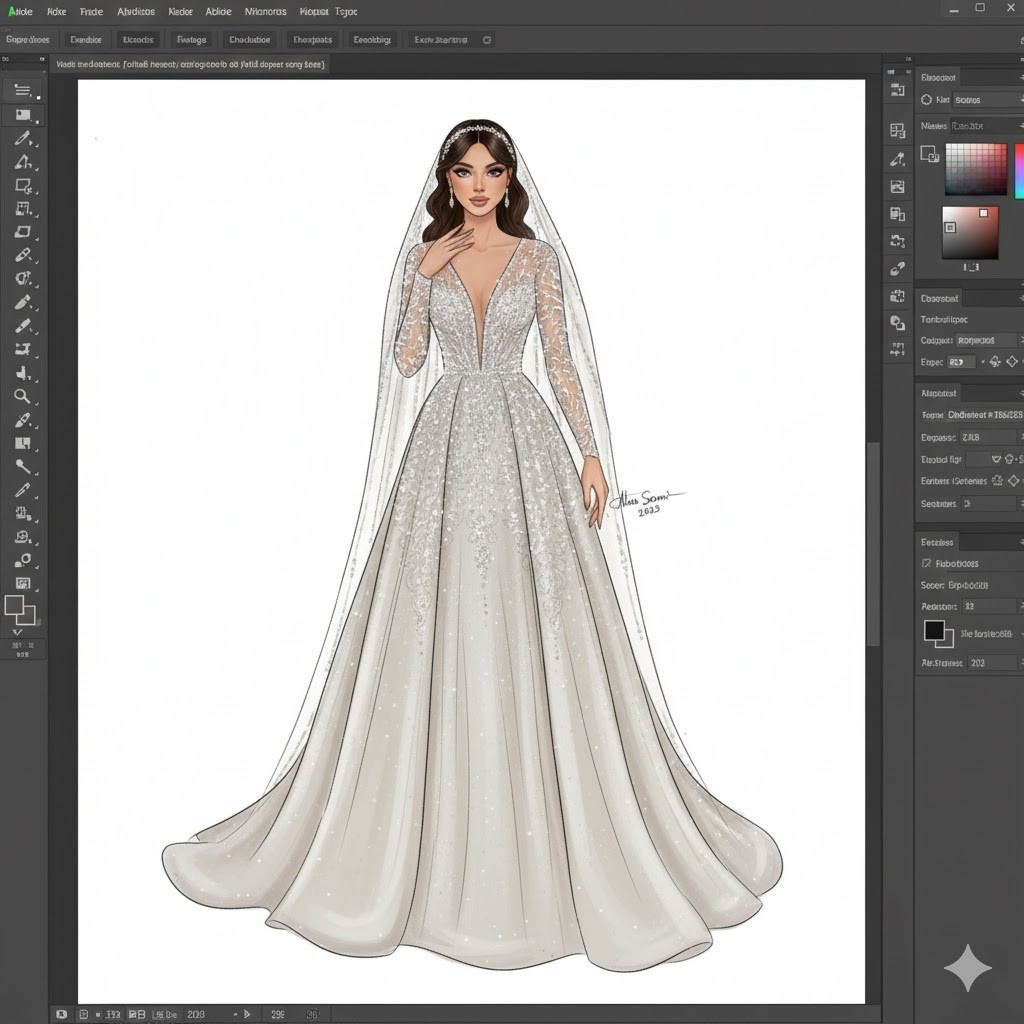Click the top icon in the right panel strip
The width and height of the screenshot is (1024, 1024).
(x=897, y=91)
